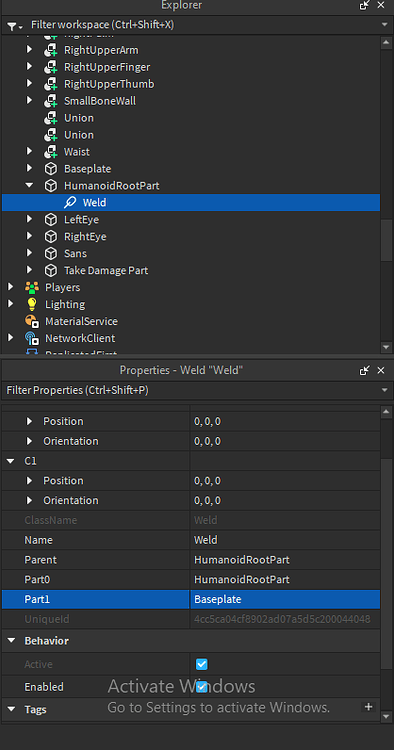
Task: Click Properties scrollbar up arrow
Action: pyautogui.click(x=386, y=411)
